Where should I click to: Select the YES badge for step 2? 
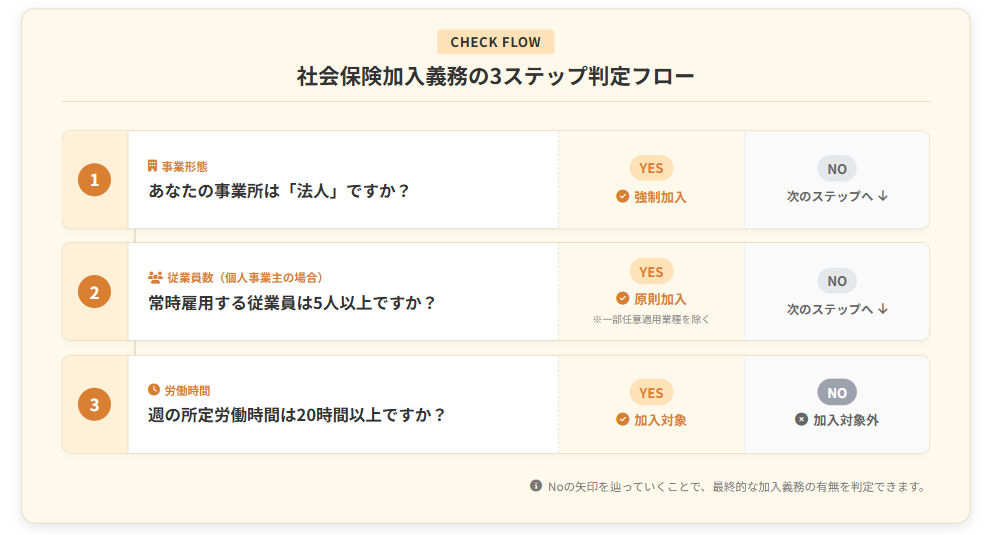pyautogui.click(x=651, y=271)
